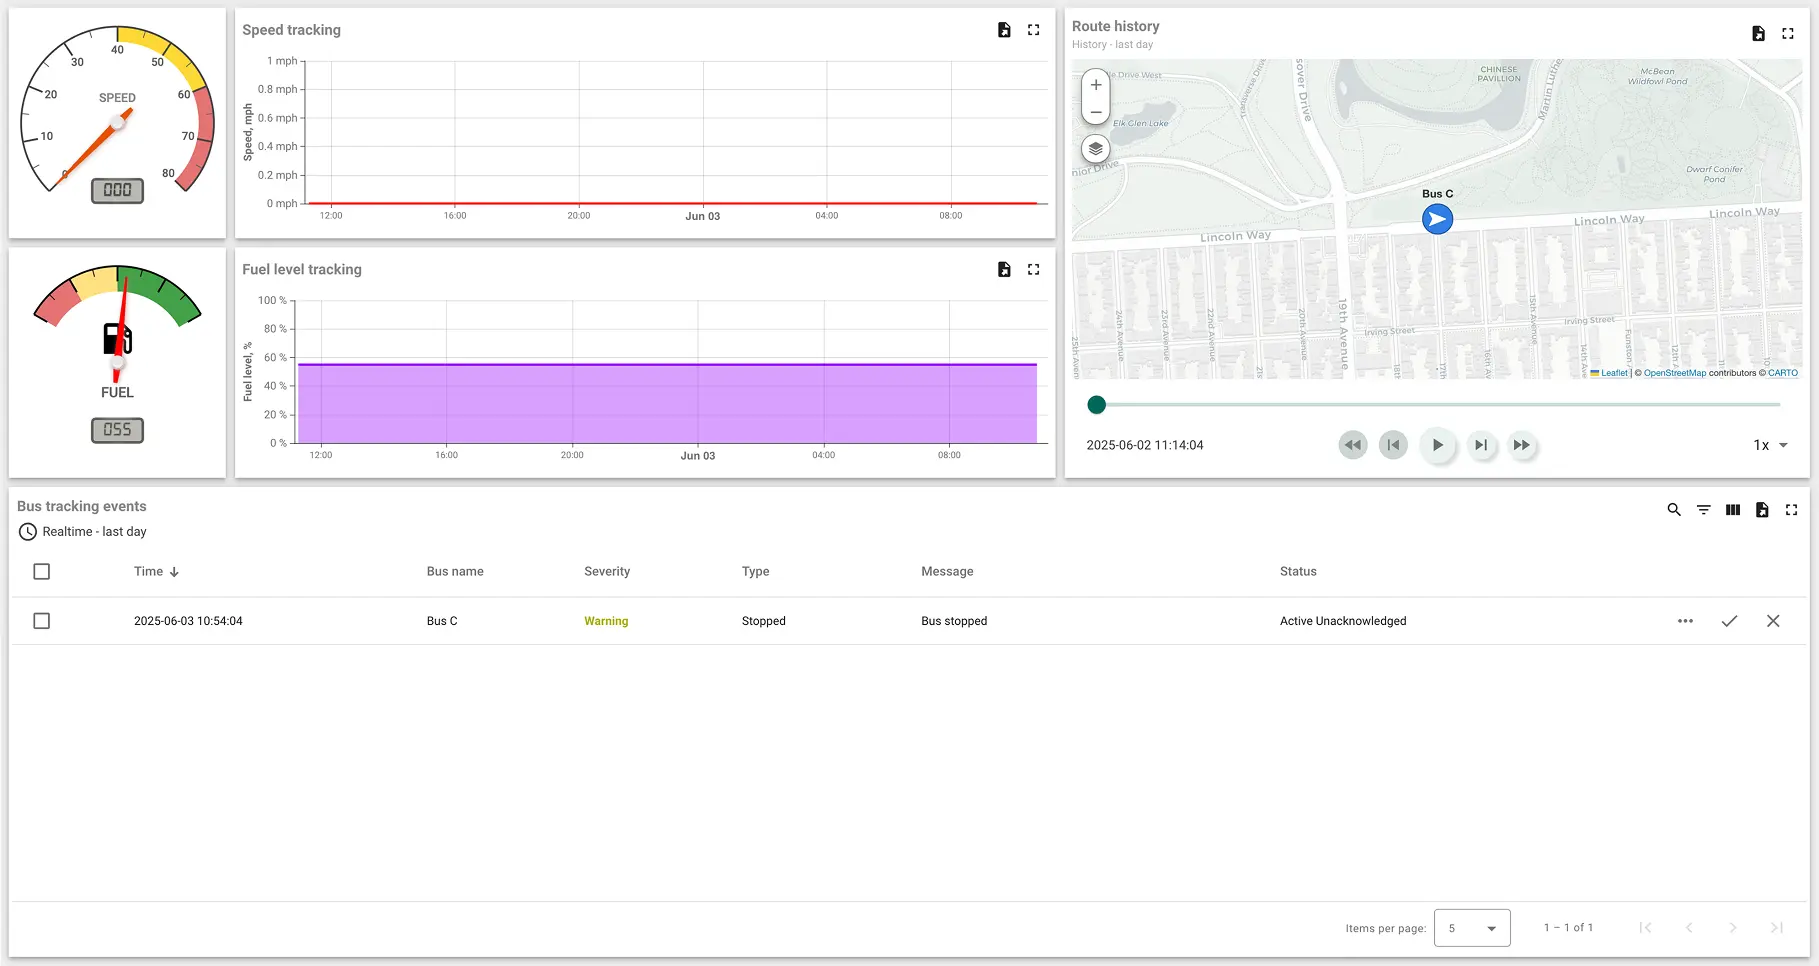
Task: Acknowledge the Bus C stopped alarm
Action: pos(1729,621)
